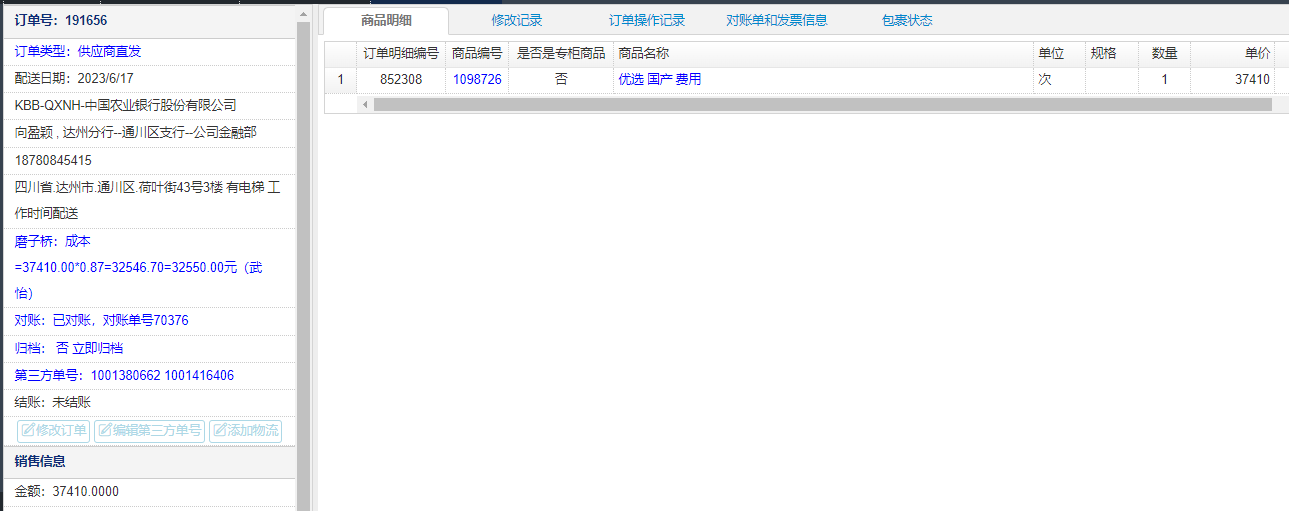Open the 商品明细 tab

click(386, 20)
